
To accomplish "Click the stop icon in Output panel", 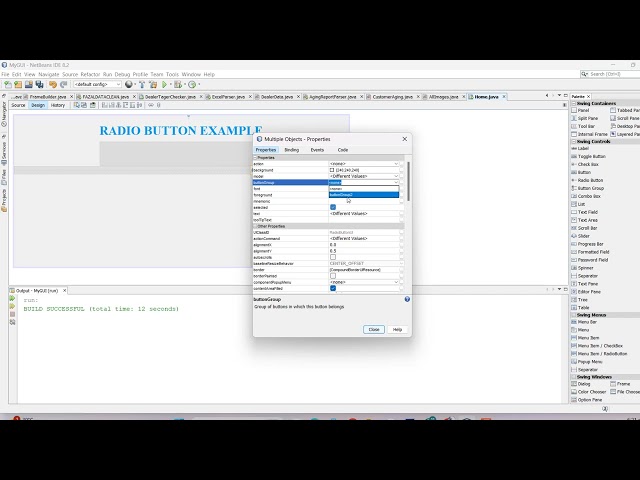I will pos(12,314).
